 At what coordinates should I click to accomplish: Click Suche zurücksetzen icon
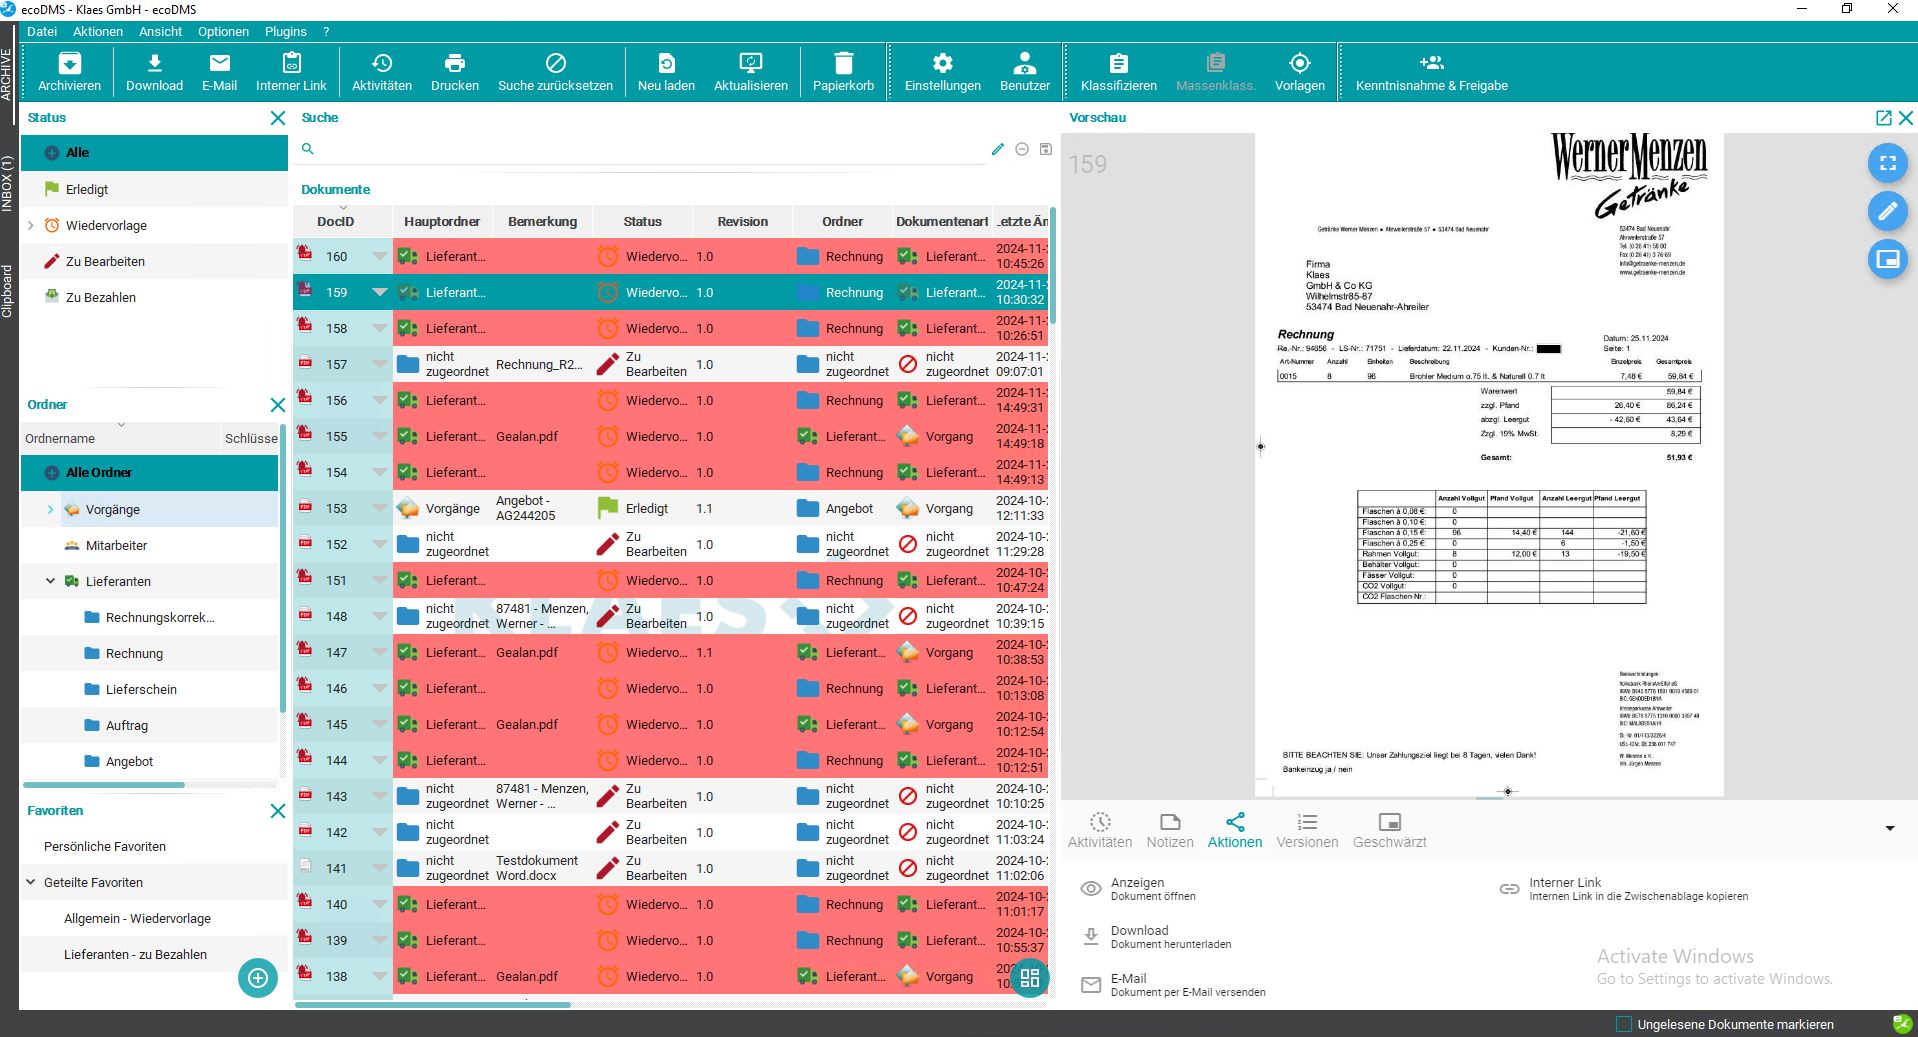(x=555, y=65)
